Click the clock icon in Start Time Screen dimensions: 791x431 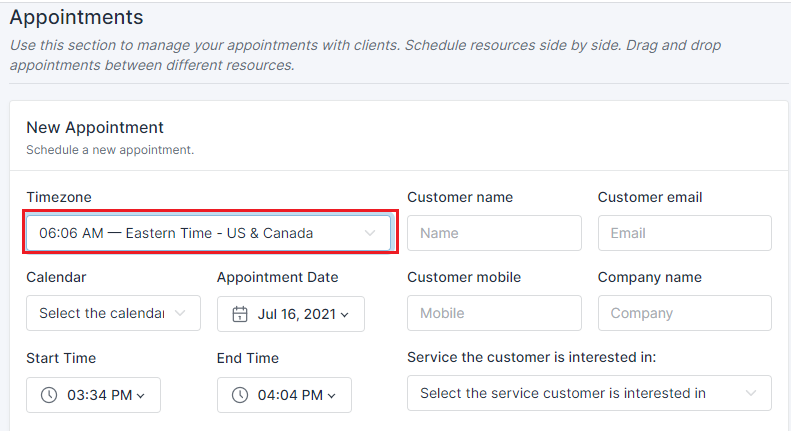(49, 395)
